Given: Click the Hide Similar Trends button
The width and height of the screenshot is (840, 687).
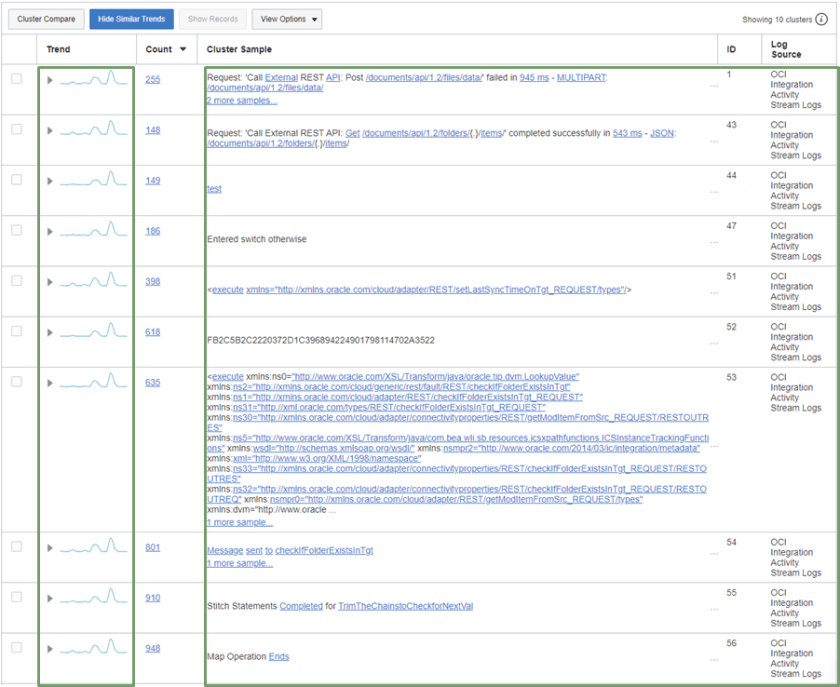Looking at the screenshot, I should pyautogui.click(x=131, y=18).
